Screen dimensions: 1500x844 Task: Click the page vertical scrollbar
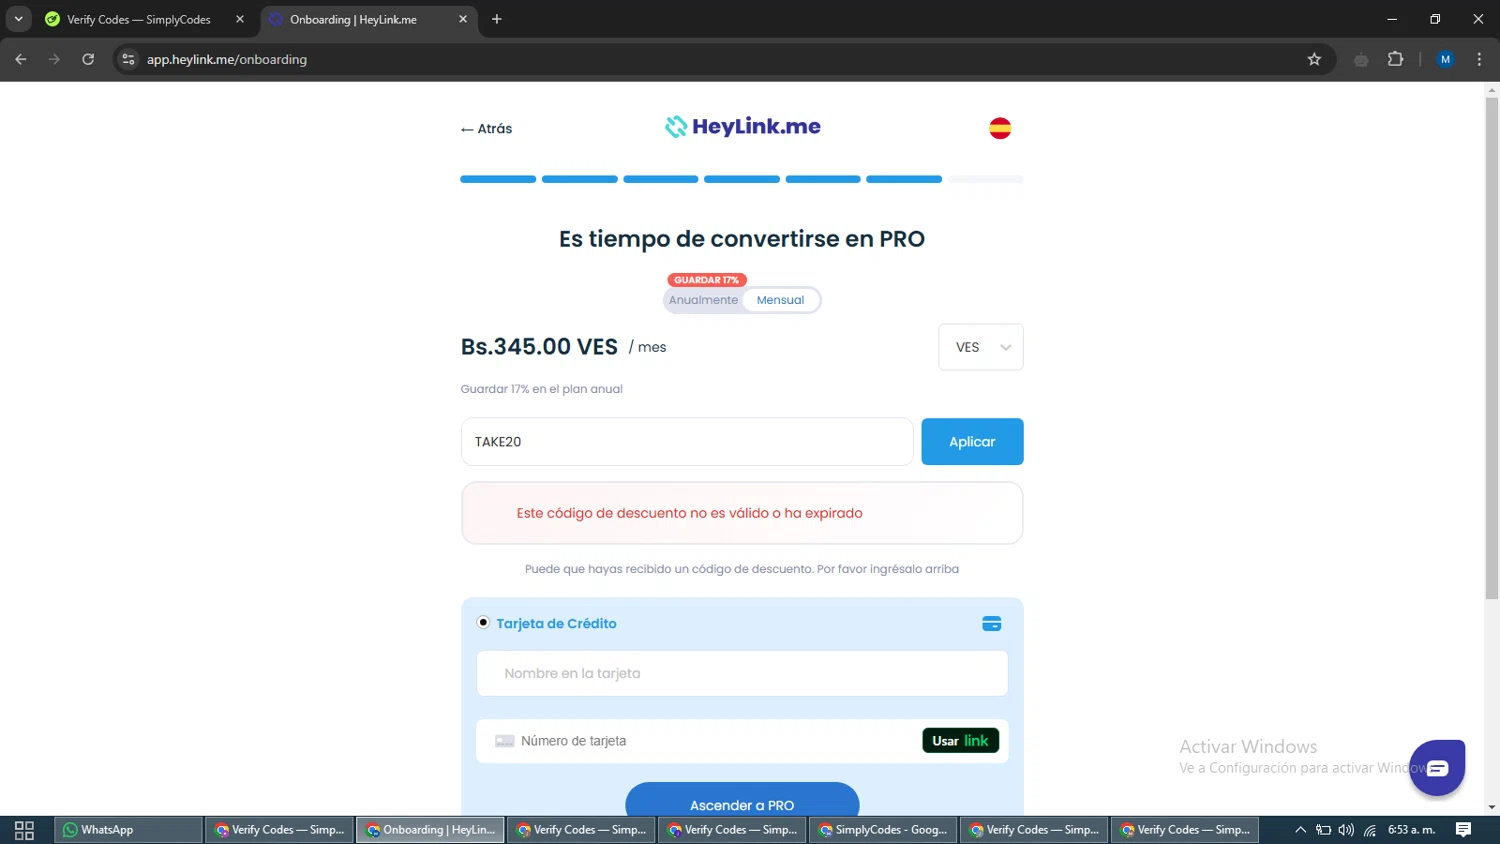tap(1491, 350)
